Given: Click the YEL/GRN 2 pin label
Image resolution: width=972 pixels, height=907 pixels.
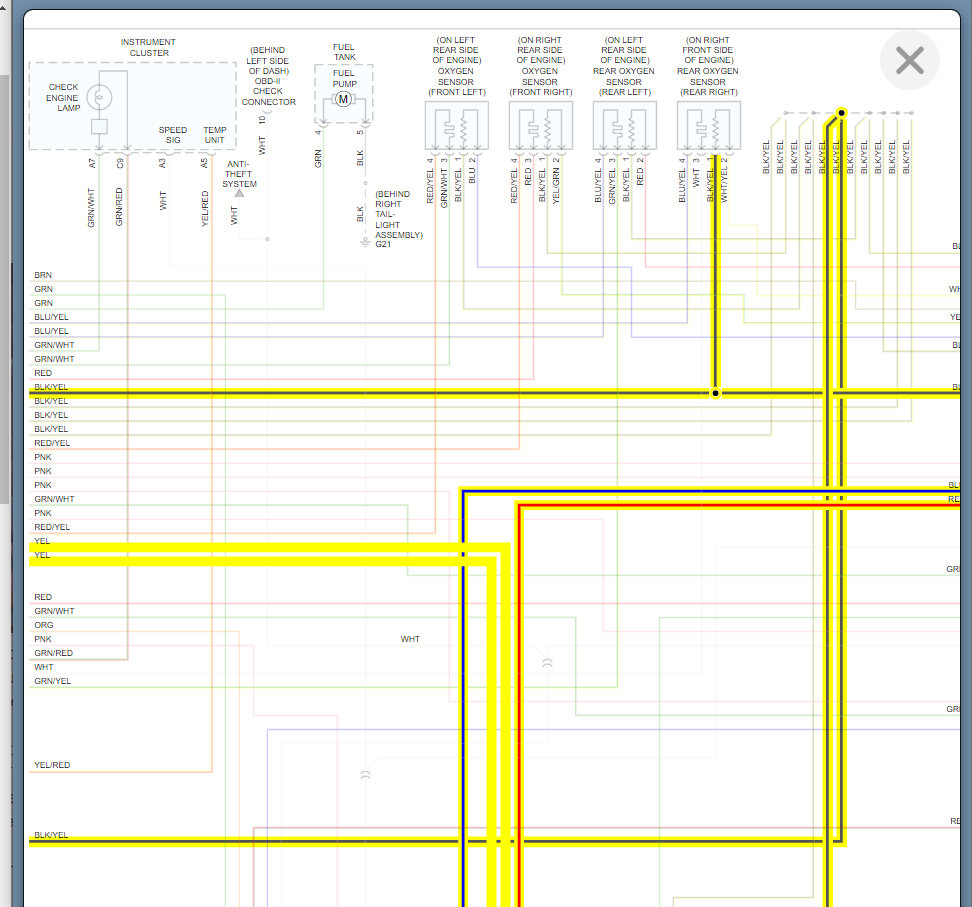Looking at the screenshot, I should click(x=556, y=180).
